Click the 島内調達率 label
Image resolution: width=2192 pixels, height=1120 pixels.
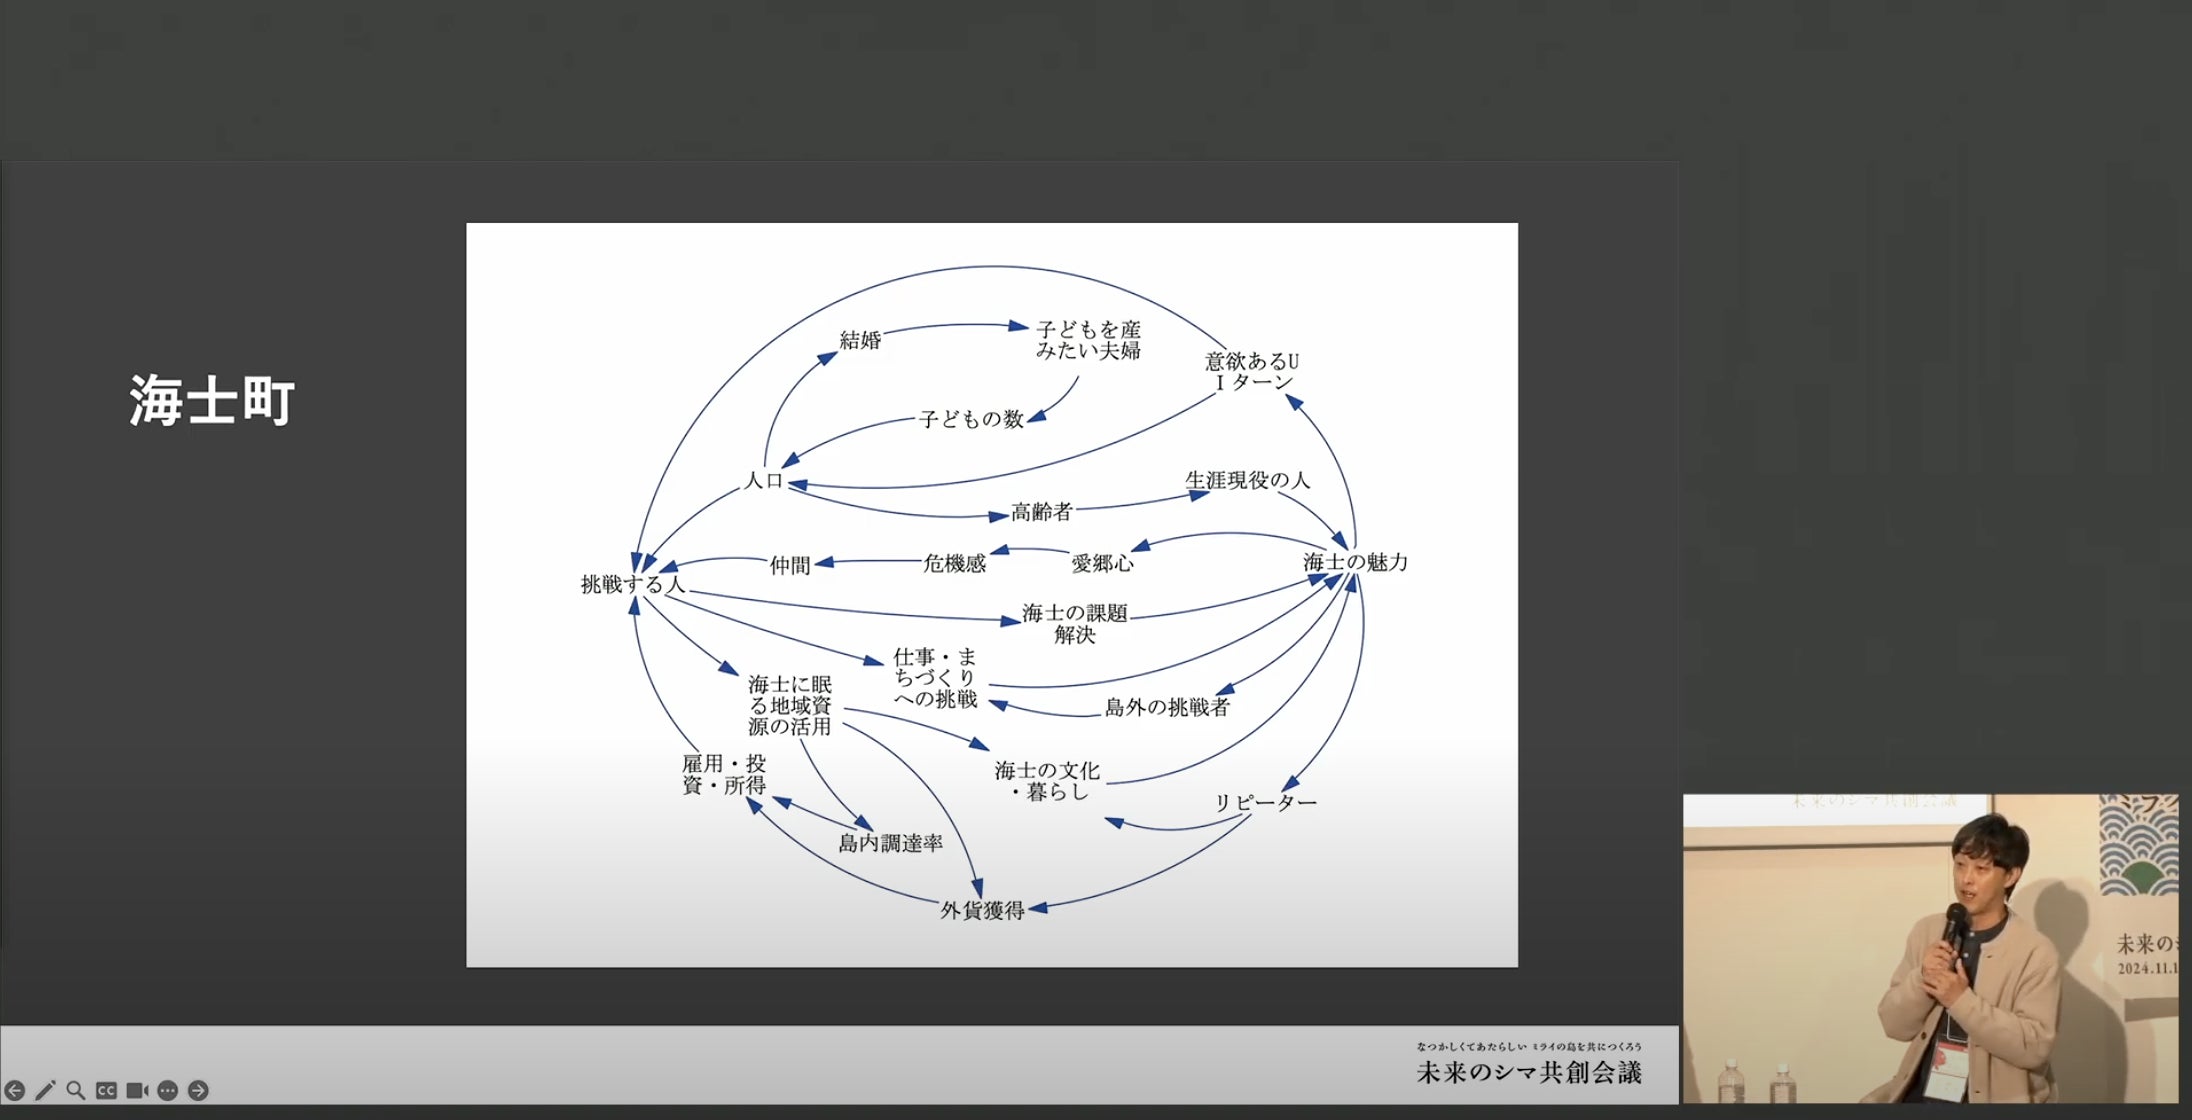pos(890,843)
